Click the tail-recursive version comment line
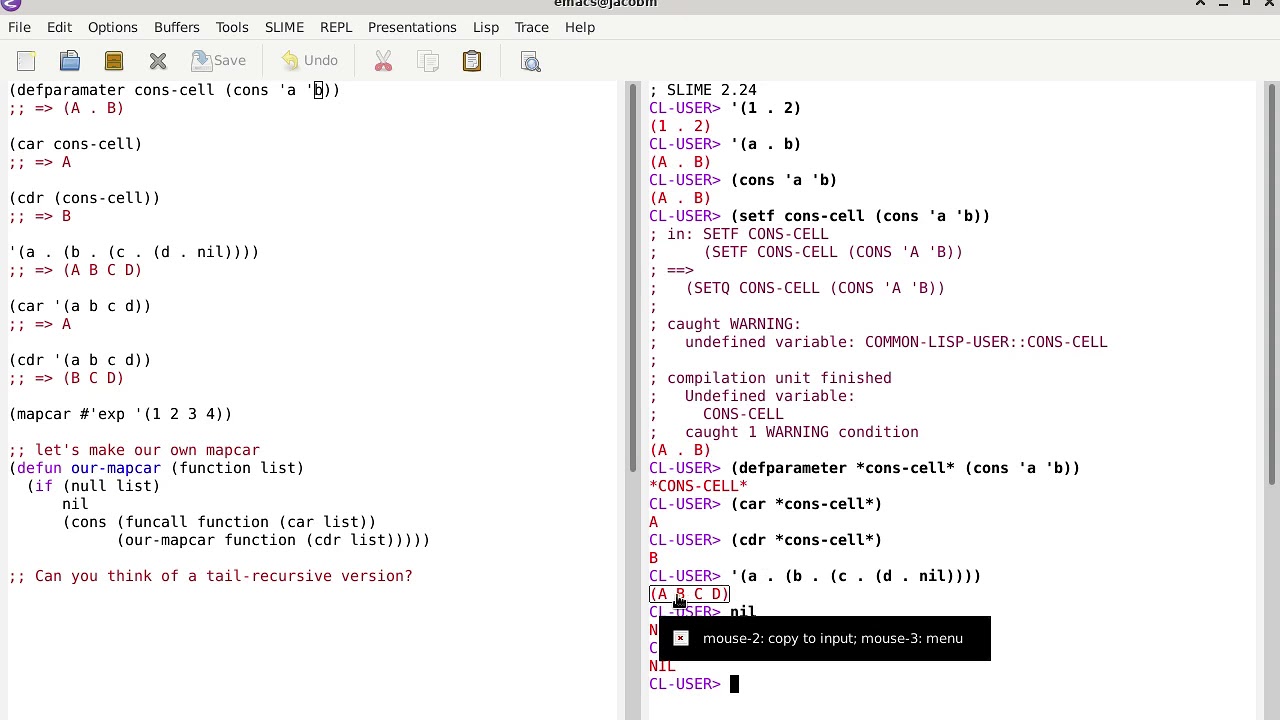The height and width of the screenshot is (720, 1280). [211, 576]
